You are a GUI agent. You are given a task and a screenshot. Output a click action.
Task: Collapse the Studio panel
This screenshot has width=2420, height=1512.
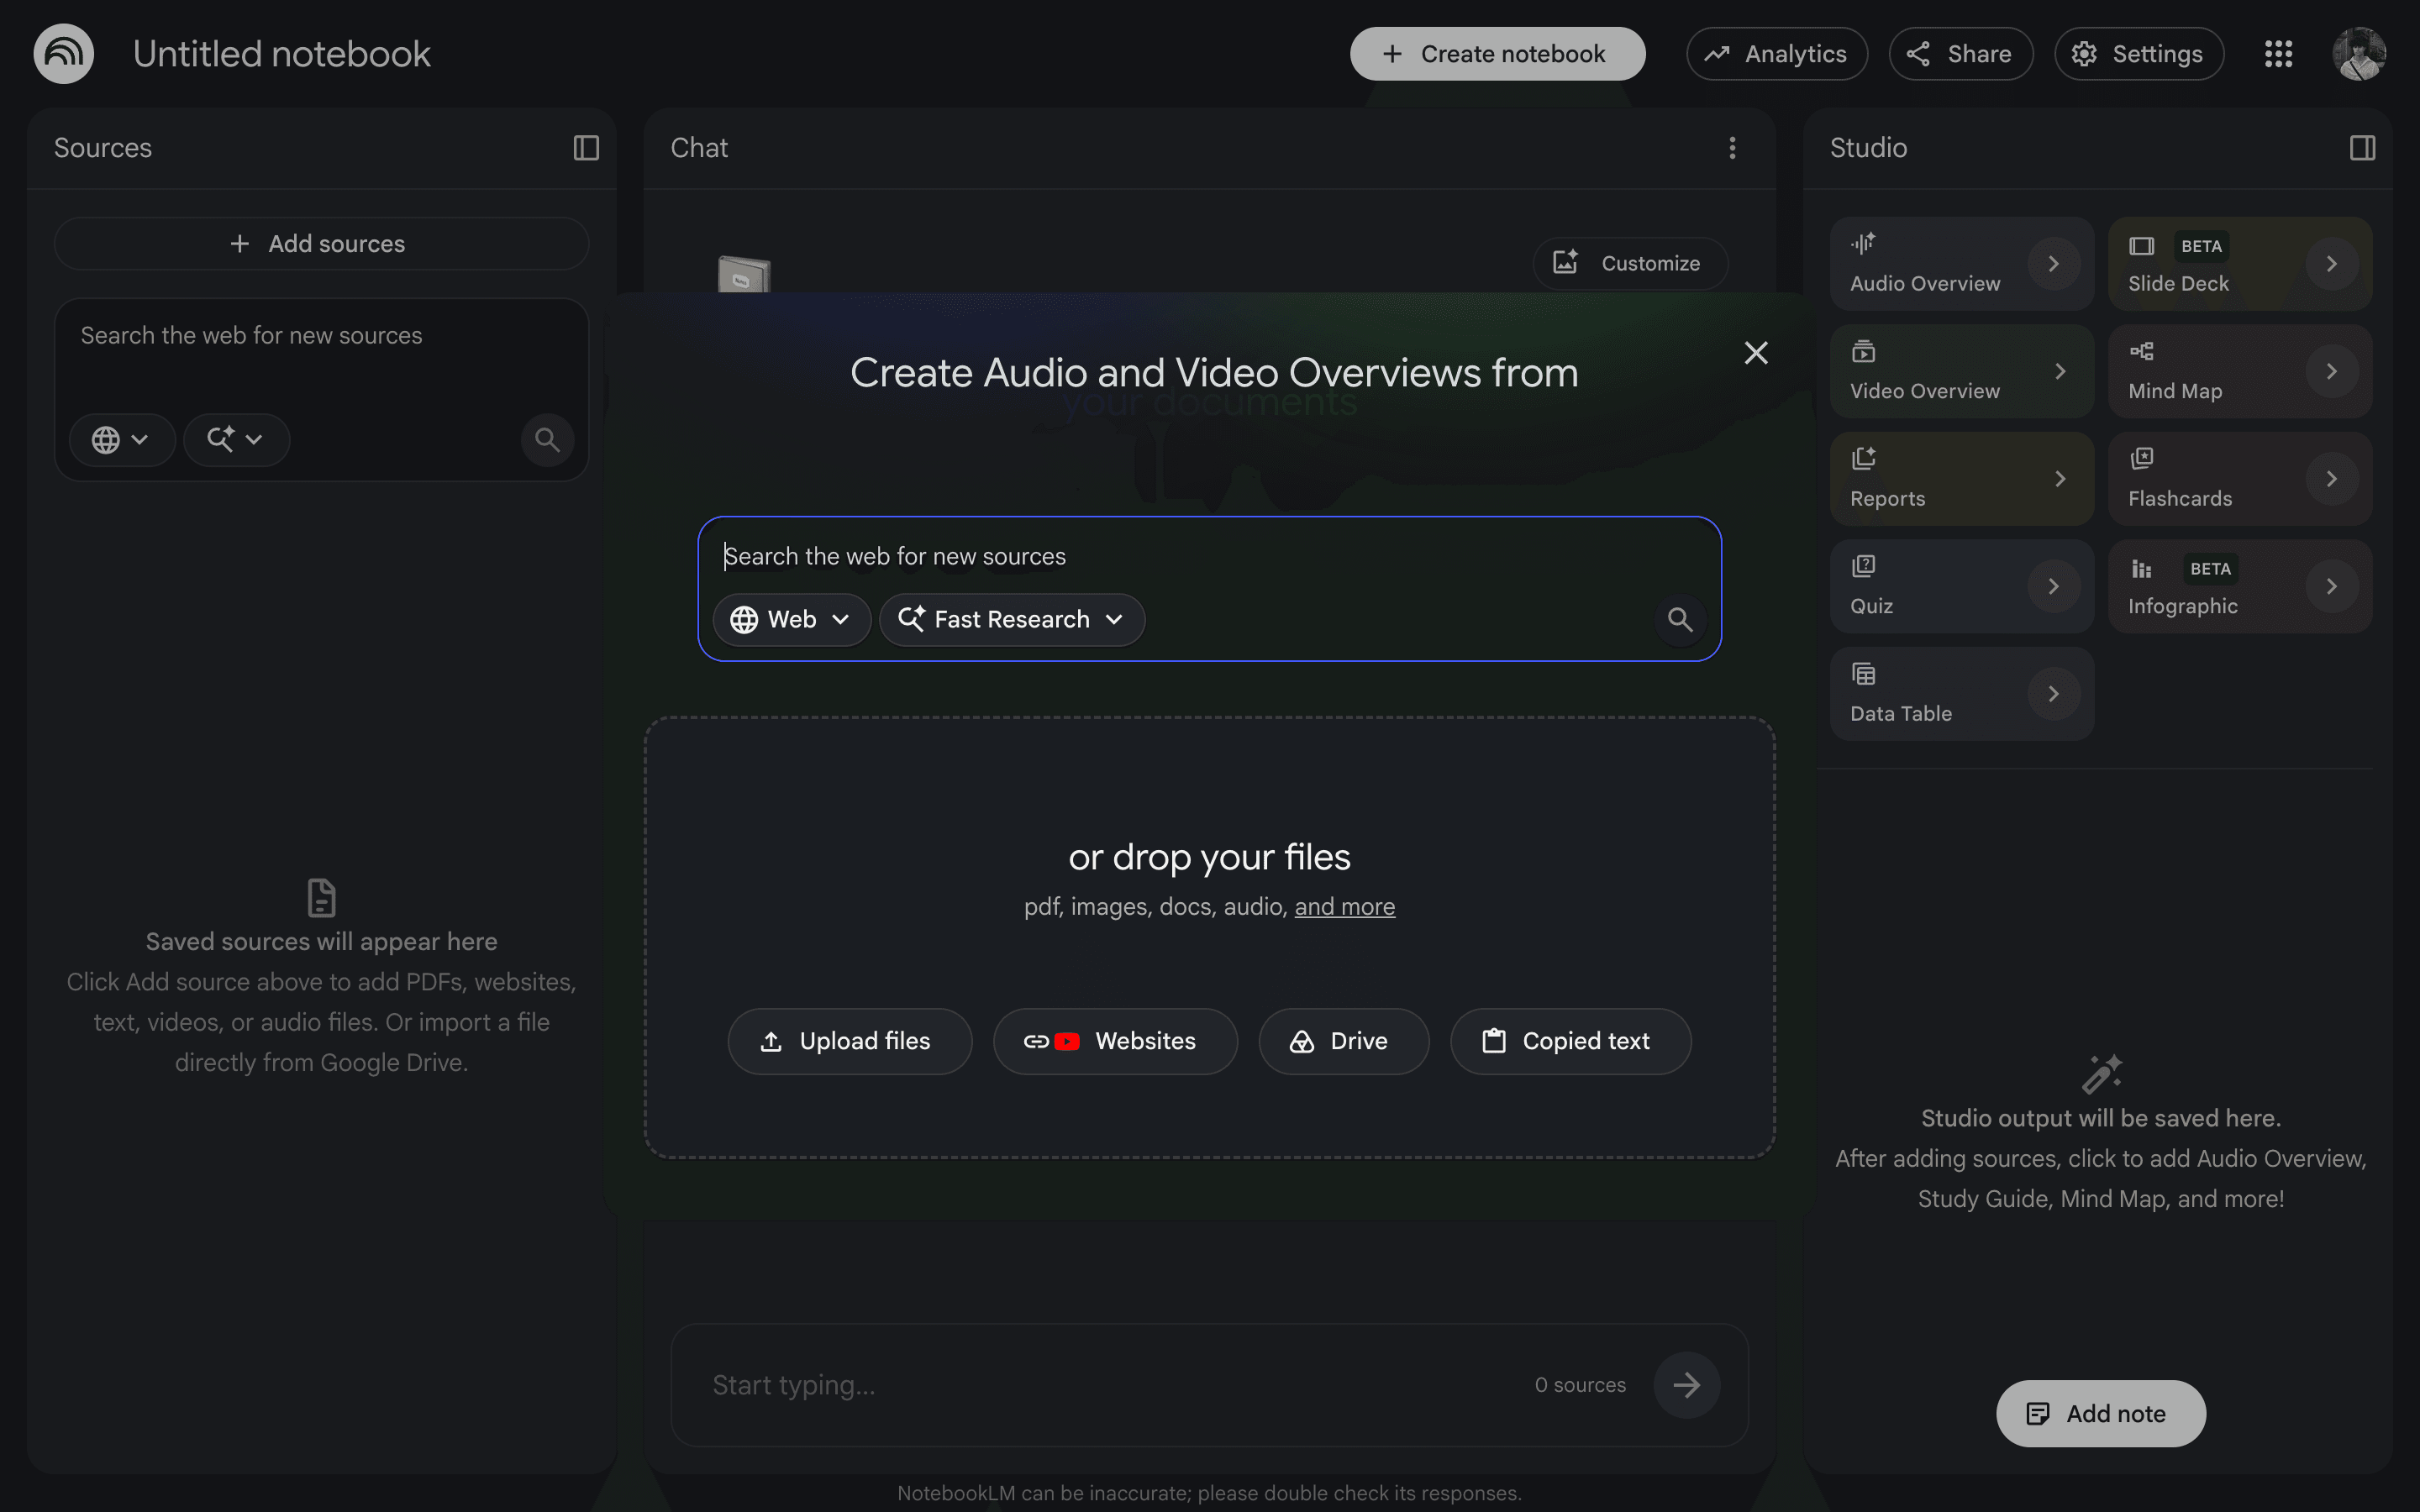pyautogui.click(x=2362, y=148)
